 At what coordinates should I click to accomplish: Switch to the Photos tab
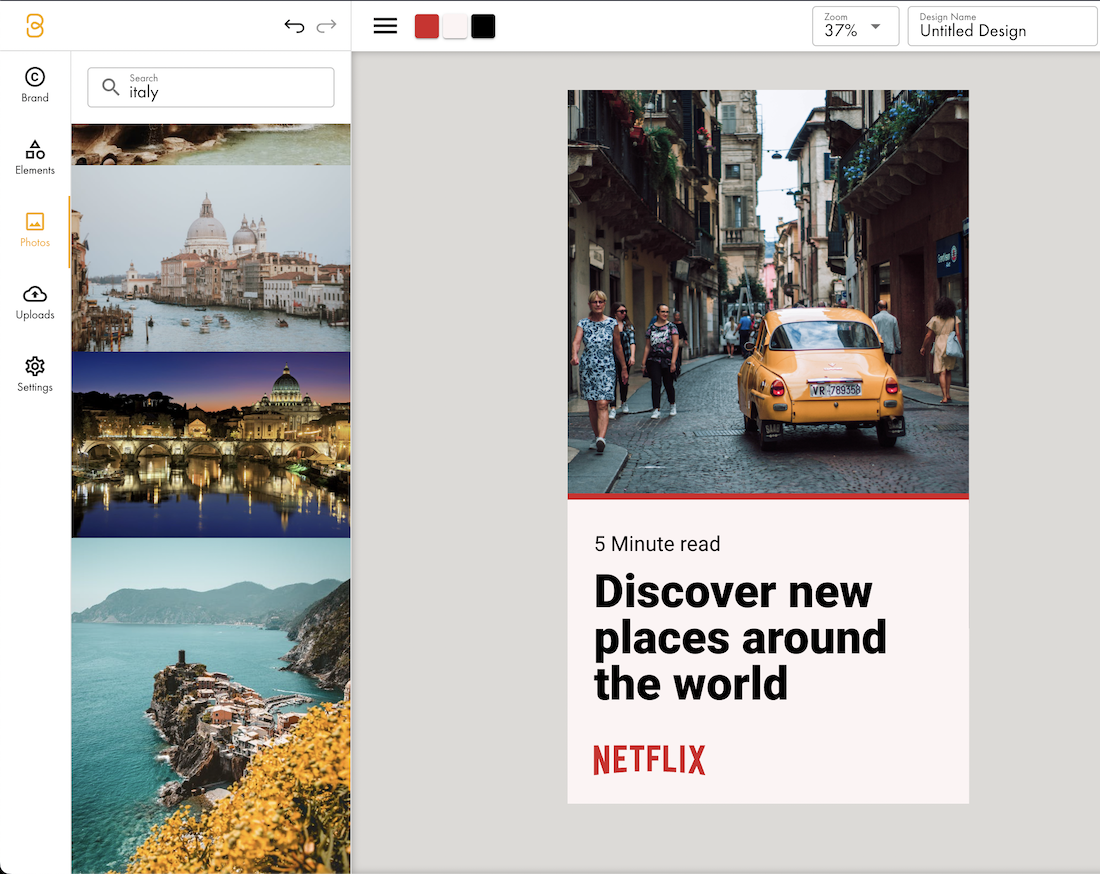pyautogui.click(x=35, y=229)
